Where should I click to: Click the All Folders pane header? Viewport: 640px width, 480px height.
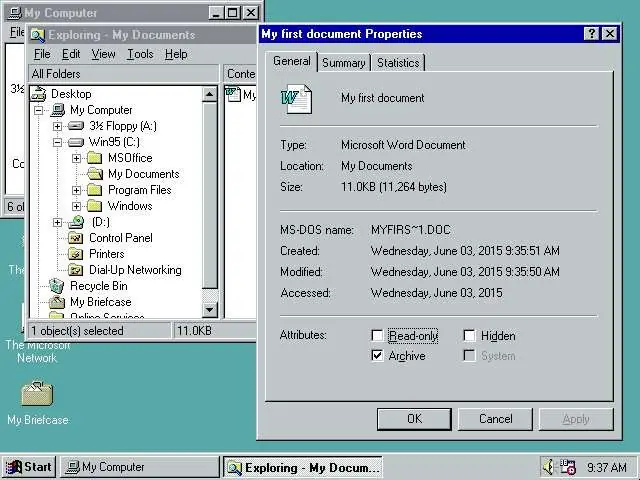click(x=124, y=74)
